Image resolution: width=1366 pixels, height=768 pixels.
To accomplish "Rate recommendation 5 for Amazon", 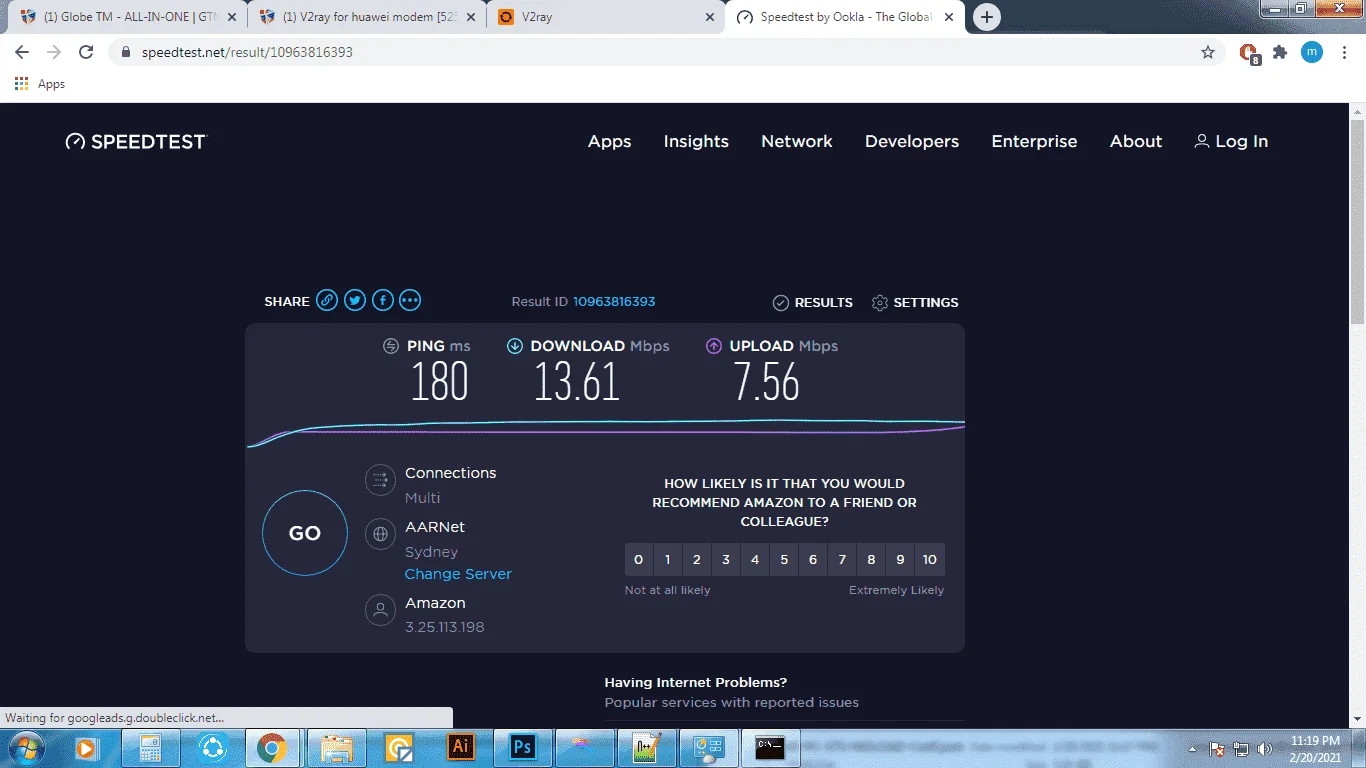I will click(784, 560).
